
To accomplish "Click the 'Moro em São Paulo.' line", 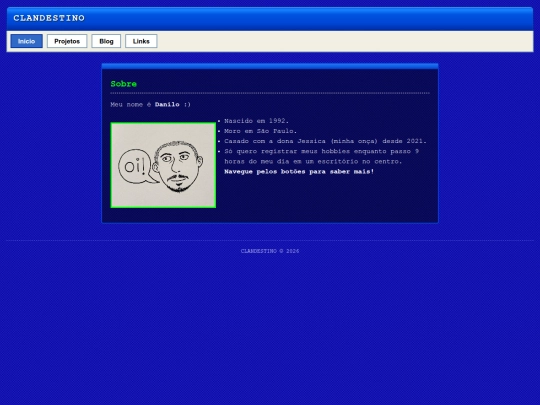I will (x=260, y=131).
